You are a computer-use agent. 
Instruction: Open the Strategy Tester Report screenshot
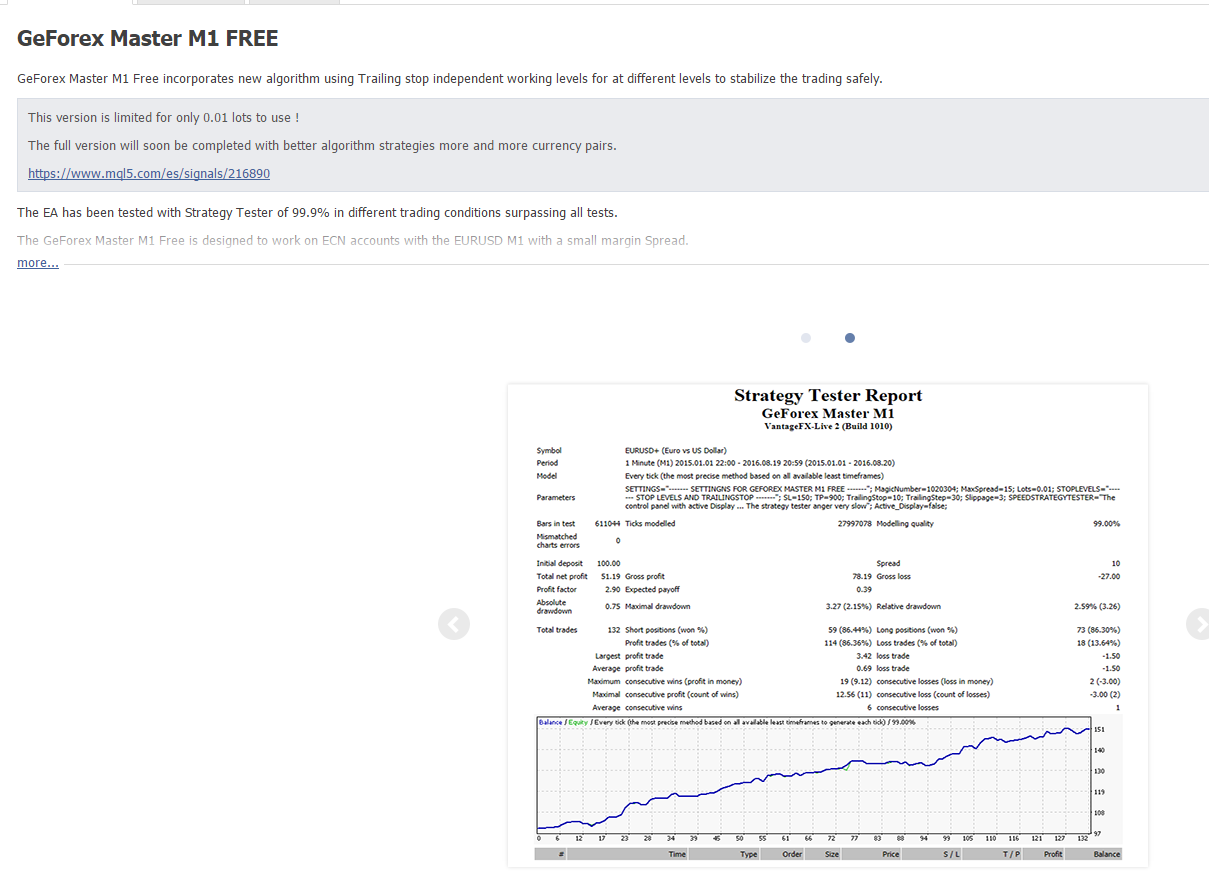[x=828, y=625]
